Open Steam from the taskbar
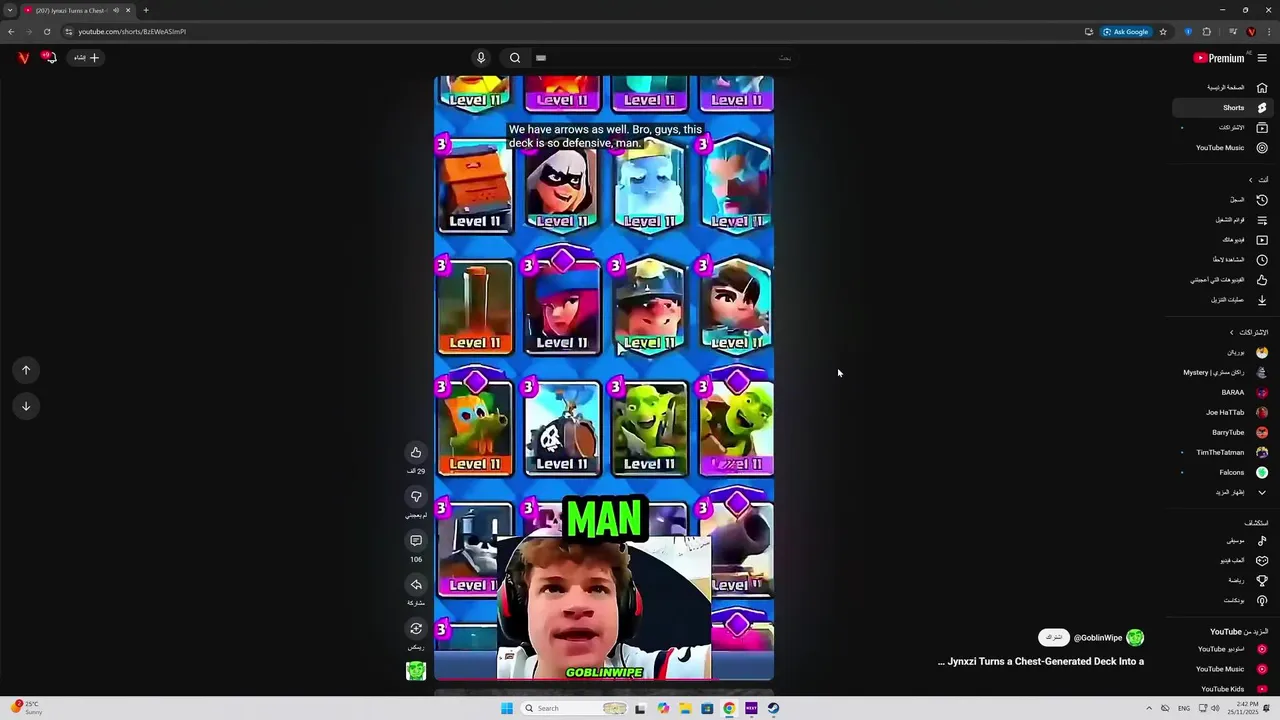The width and height of the screenshot is (1280, 720). click(773, 708)
